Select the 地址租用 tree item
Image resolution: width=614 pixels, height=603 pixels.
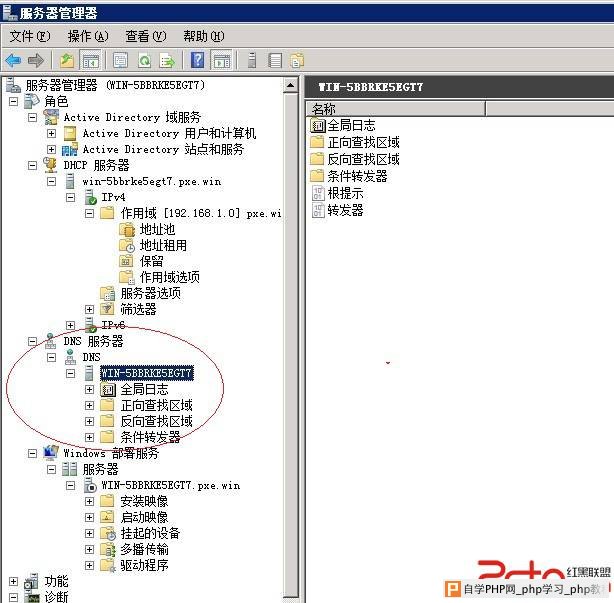coord(163,246)
